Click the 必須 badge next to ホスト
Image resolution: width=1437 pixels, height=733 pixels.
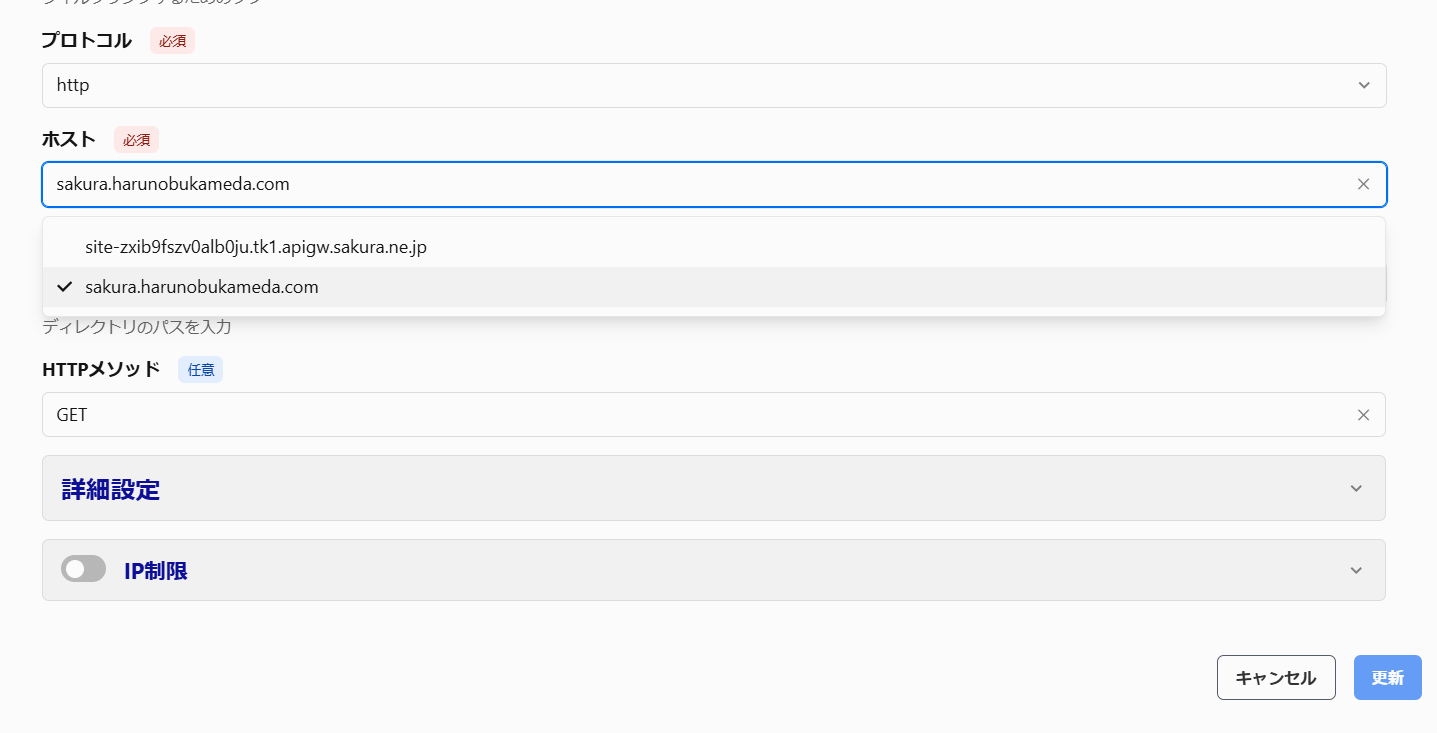click(136, 140)
